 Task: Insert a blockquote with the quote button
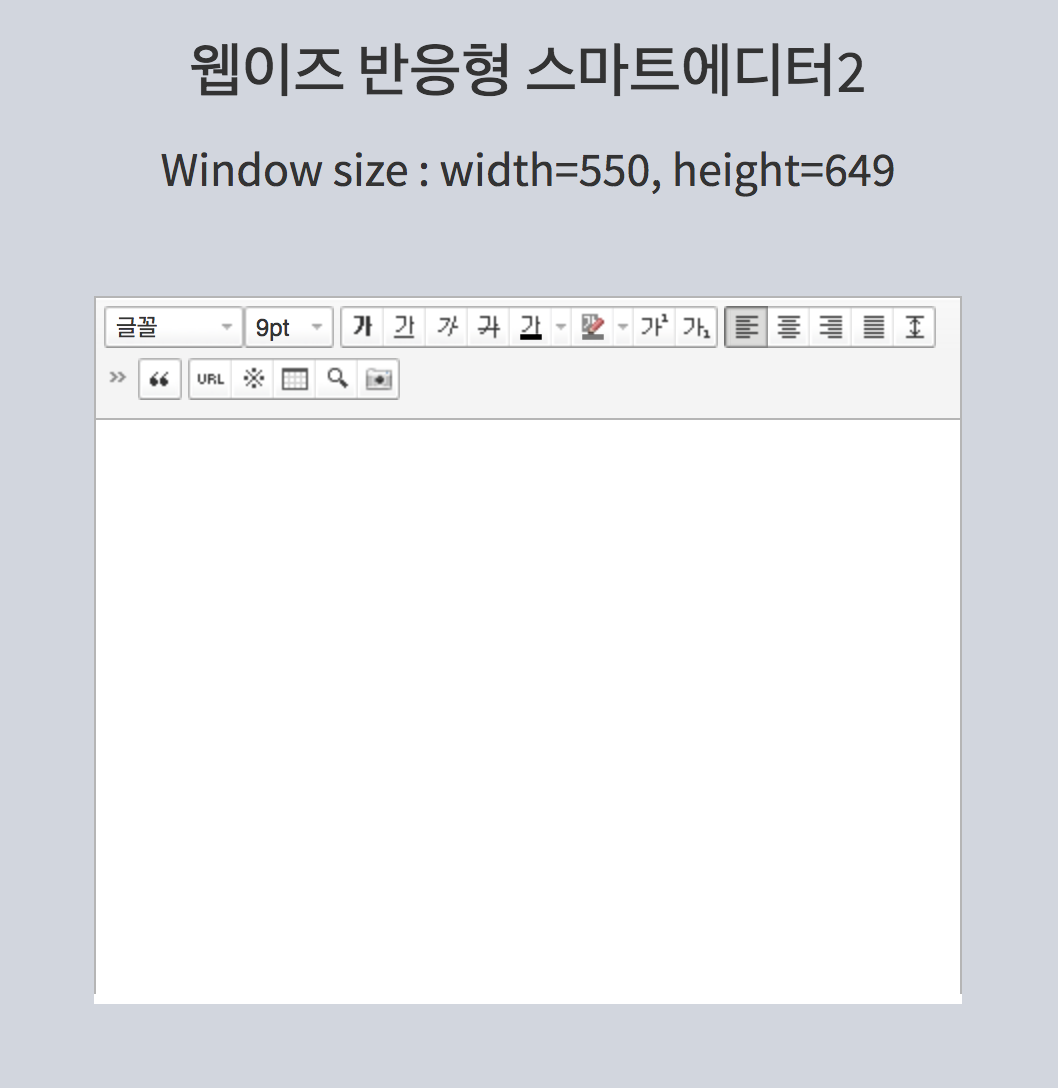tap(160, 379)
